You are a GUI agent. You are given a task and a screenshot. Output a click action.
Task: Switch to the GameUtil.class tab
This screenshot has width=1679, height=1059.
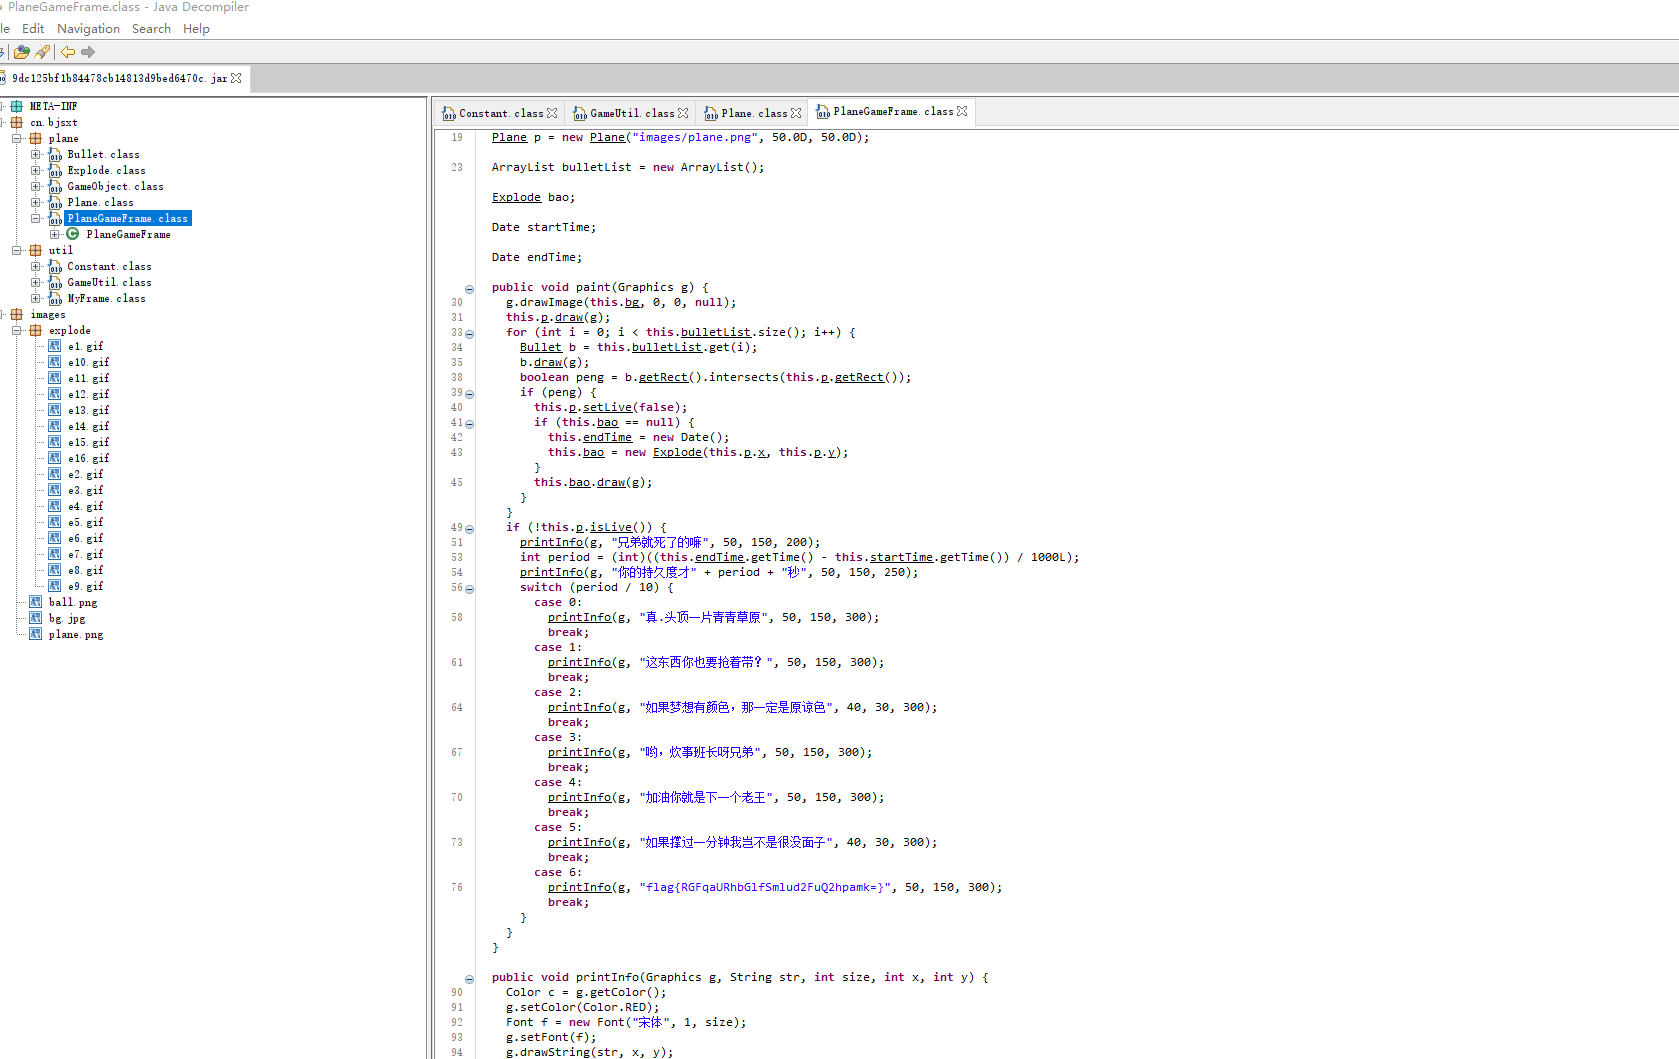click(x=632, y=113)
